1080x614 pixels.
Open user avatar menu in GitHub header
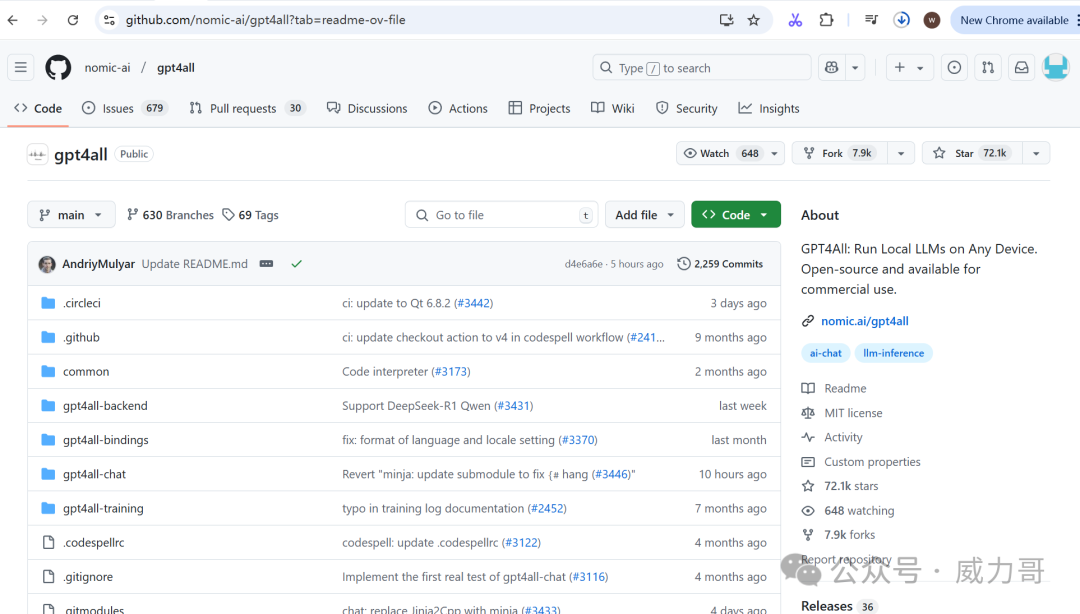click(1055, 68)
